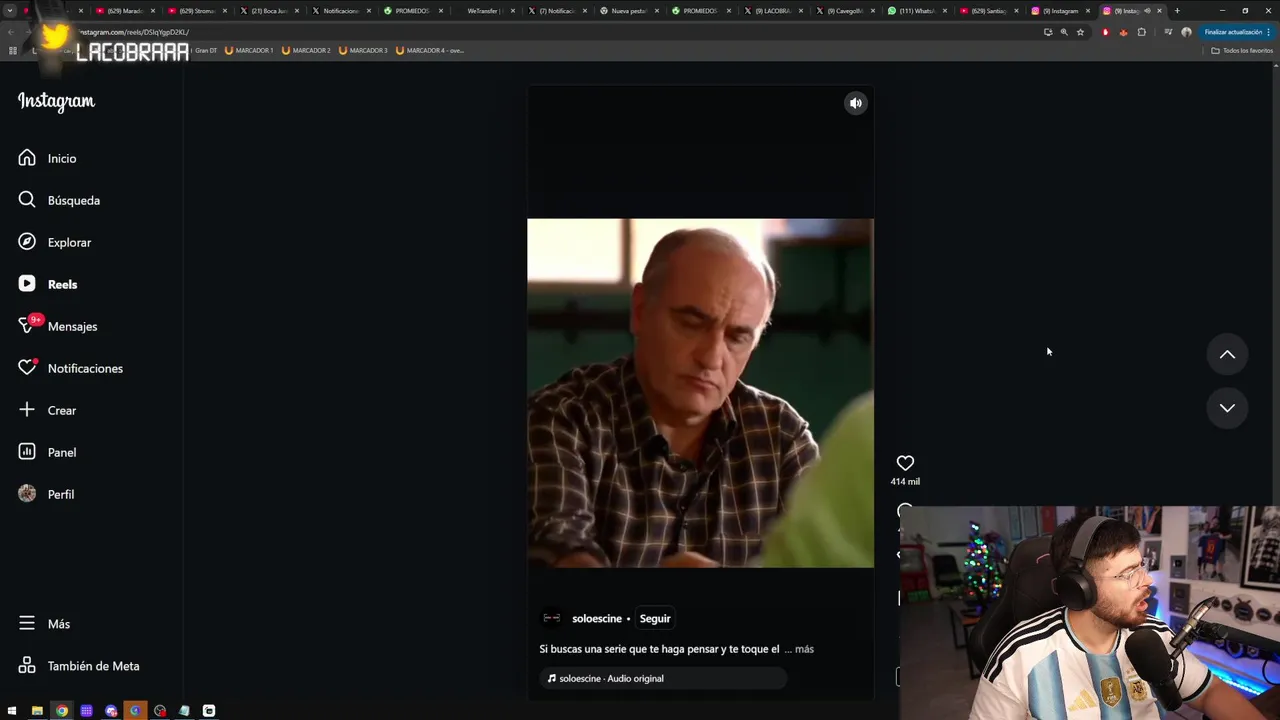1280x720 pixels.
Task: Select the Reels play icon
Action: point(27,284)
